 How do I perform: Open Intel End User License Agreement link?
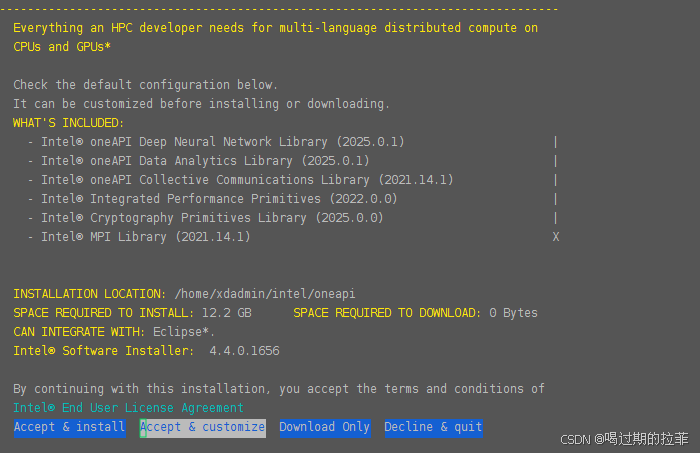(129, 408)
